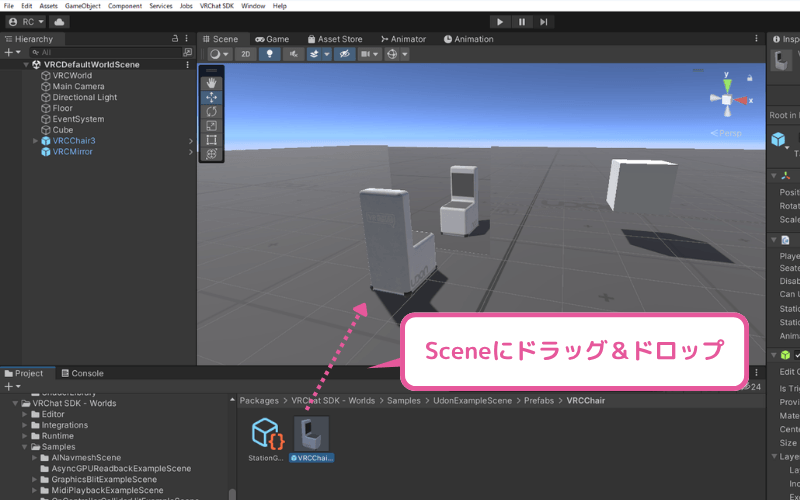
Task: Select the Scale tool
Action: tap(211, 126)
